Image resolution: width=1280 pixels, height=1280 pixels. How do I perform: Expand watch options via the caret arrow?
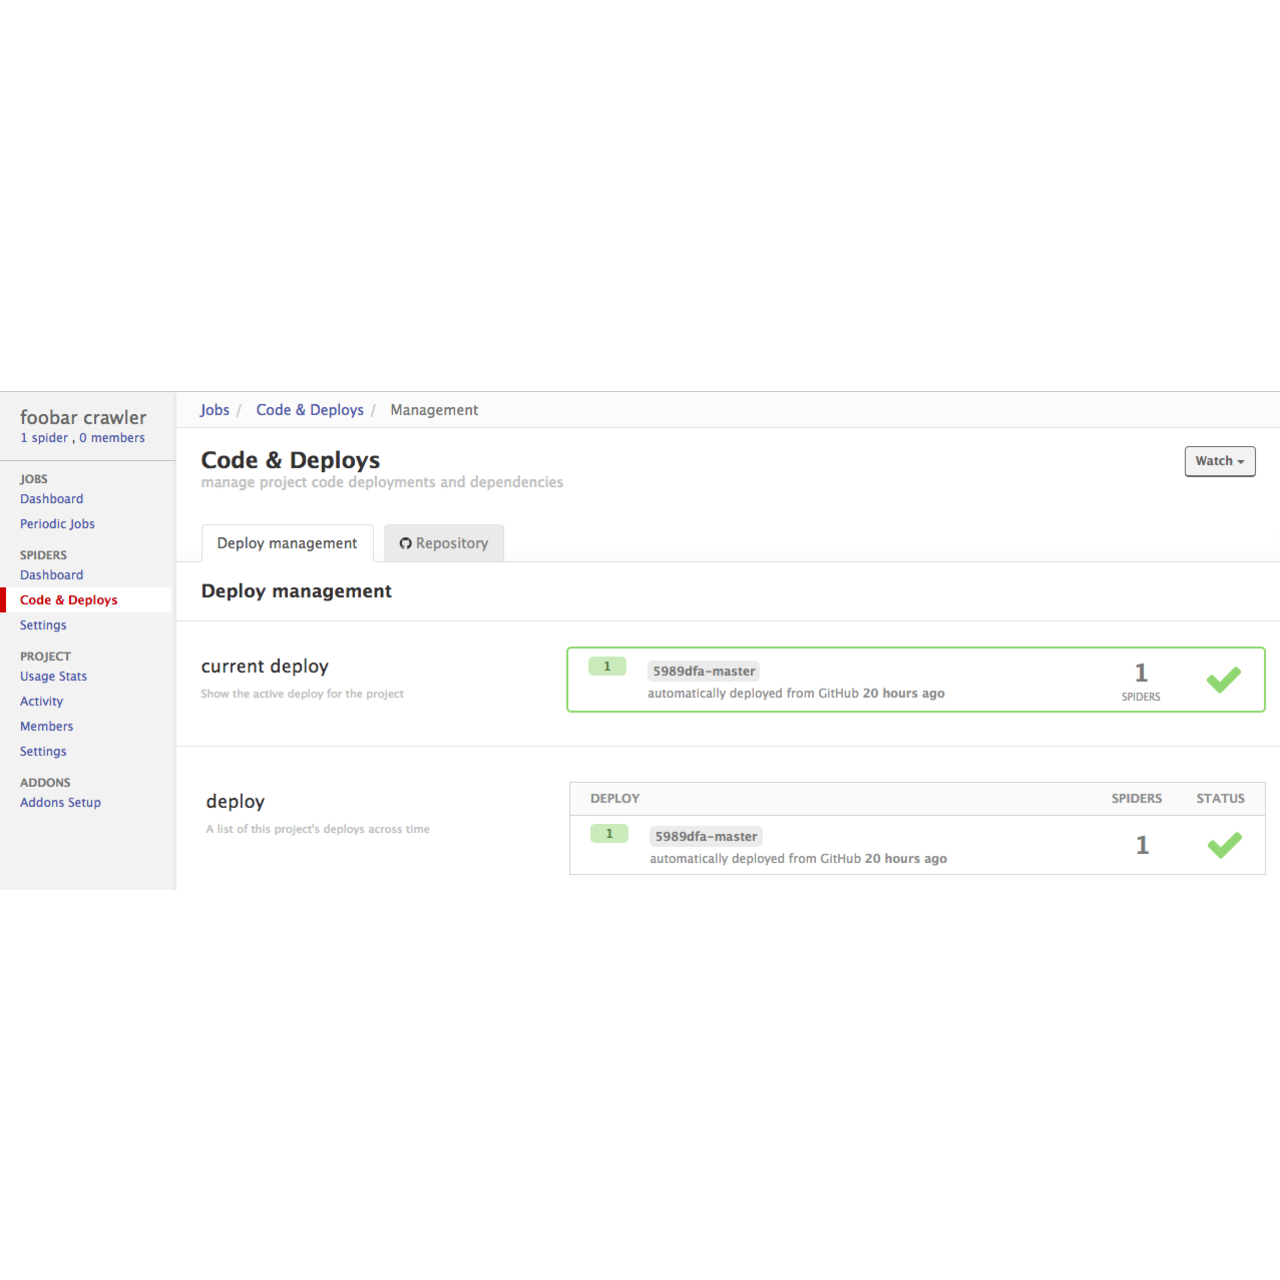click(1240, 462)
